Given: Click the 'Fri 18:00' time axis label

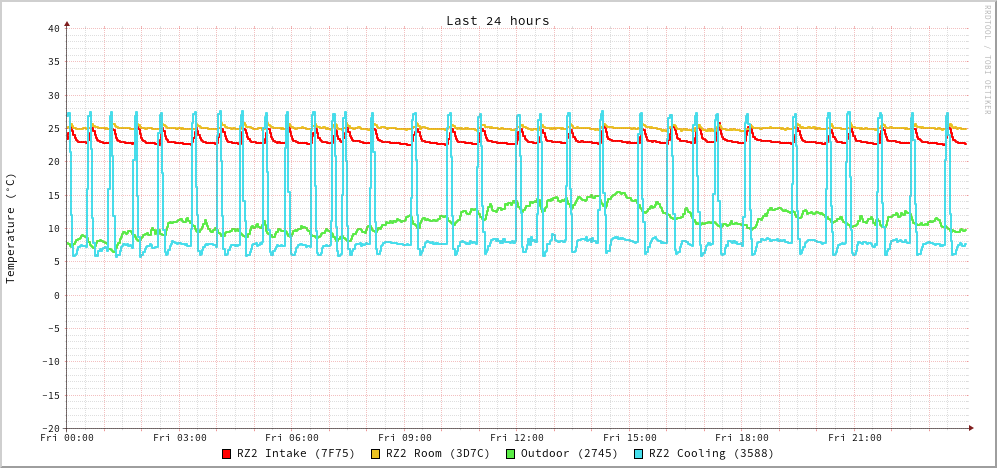Looking at the screenshot, I should pos(742,437).
